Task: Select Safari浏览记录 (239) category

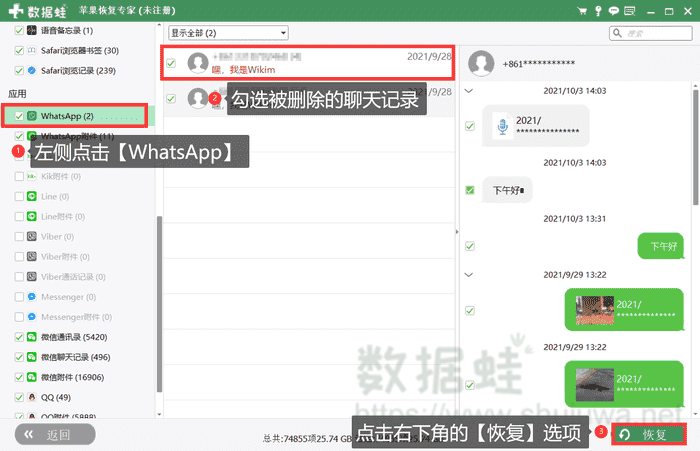Action: click(78, 71)
